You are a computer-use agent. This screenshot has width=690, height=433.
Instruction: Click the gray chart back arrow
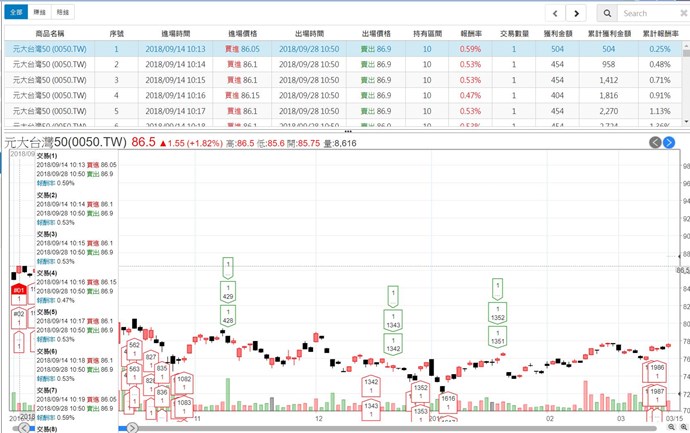(656, 143)
